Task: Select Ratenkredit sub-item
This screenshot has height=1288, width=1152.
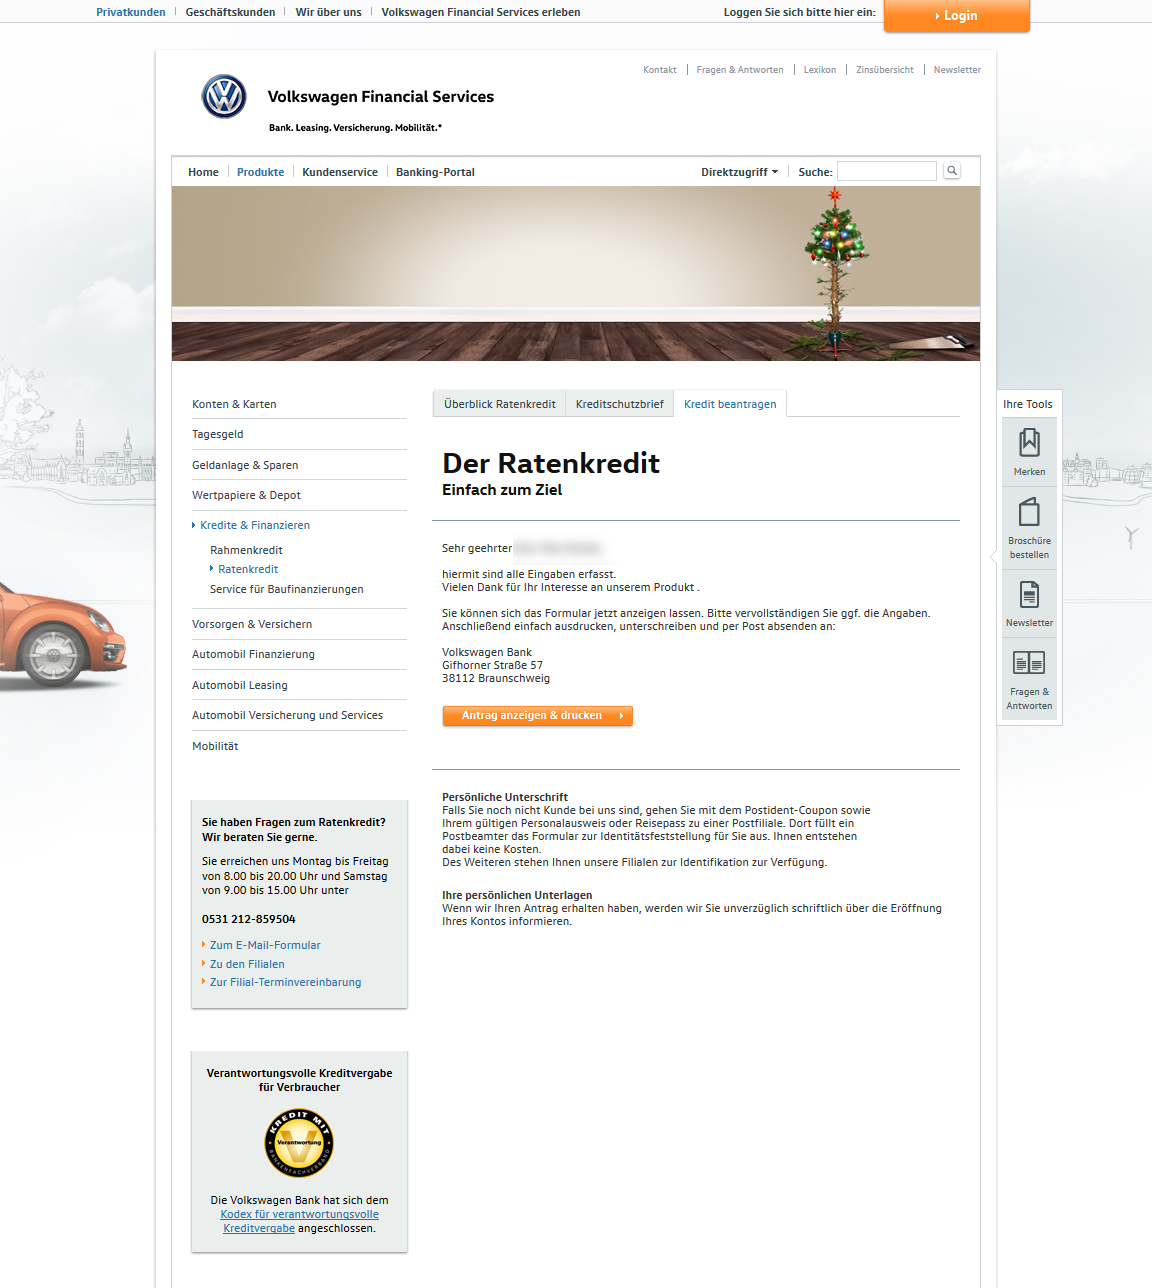Action: tap(248, 569)
